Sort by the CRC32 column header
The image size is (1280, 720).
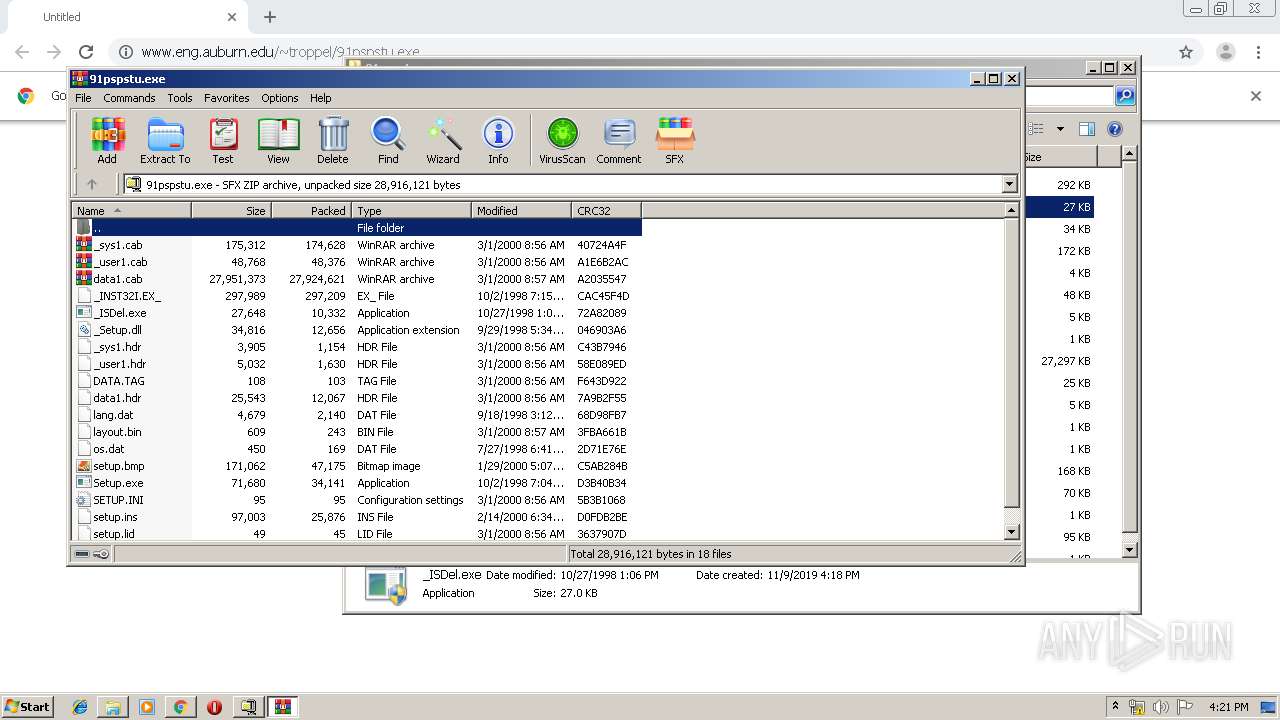pyautogui.click(x=606, y=210)
